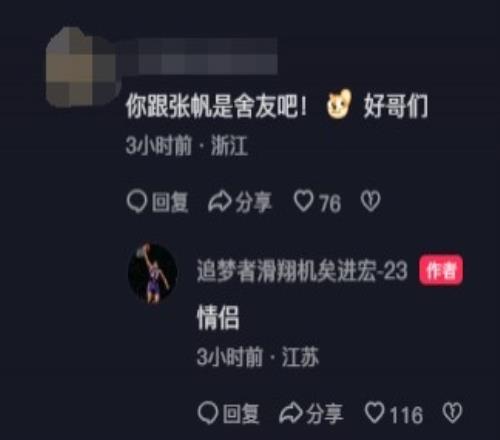Tap the broken heart on the author's reply
The width and height of the screenshot is (500, 440).
pos(452,413)
